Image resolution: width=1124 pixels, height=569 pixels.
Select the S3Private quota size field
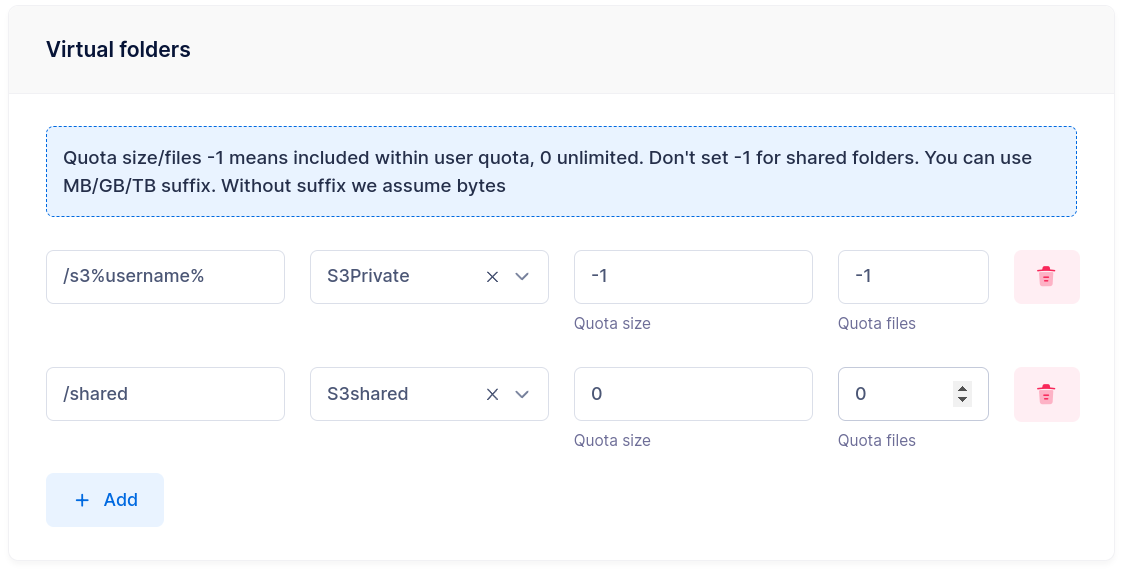pyautogui.click(x=692, y=277)
